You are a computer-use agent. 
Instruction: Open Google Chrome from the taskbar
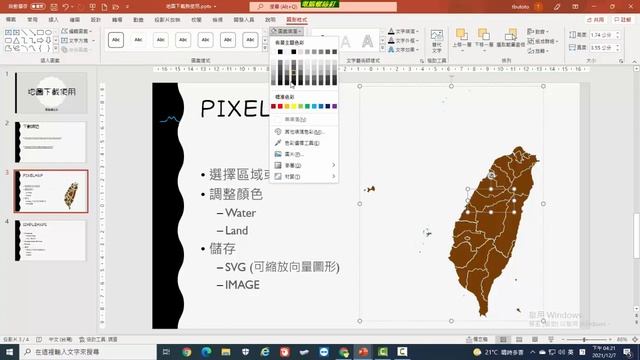187,352
